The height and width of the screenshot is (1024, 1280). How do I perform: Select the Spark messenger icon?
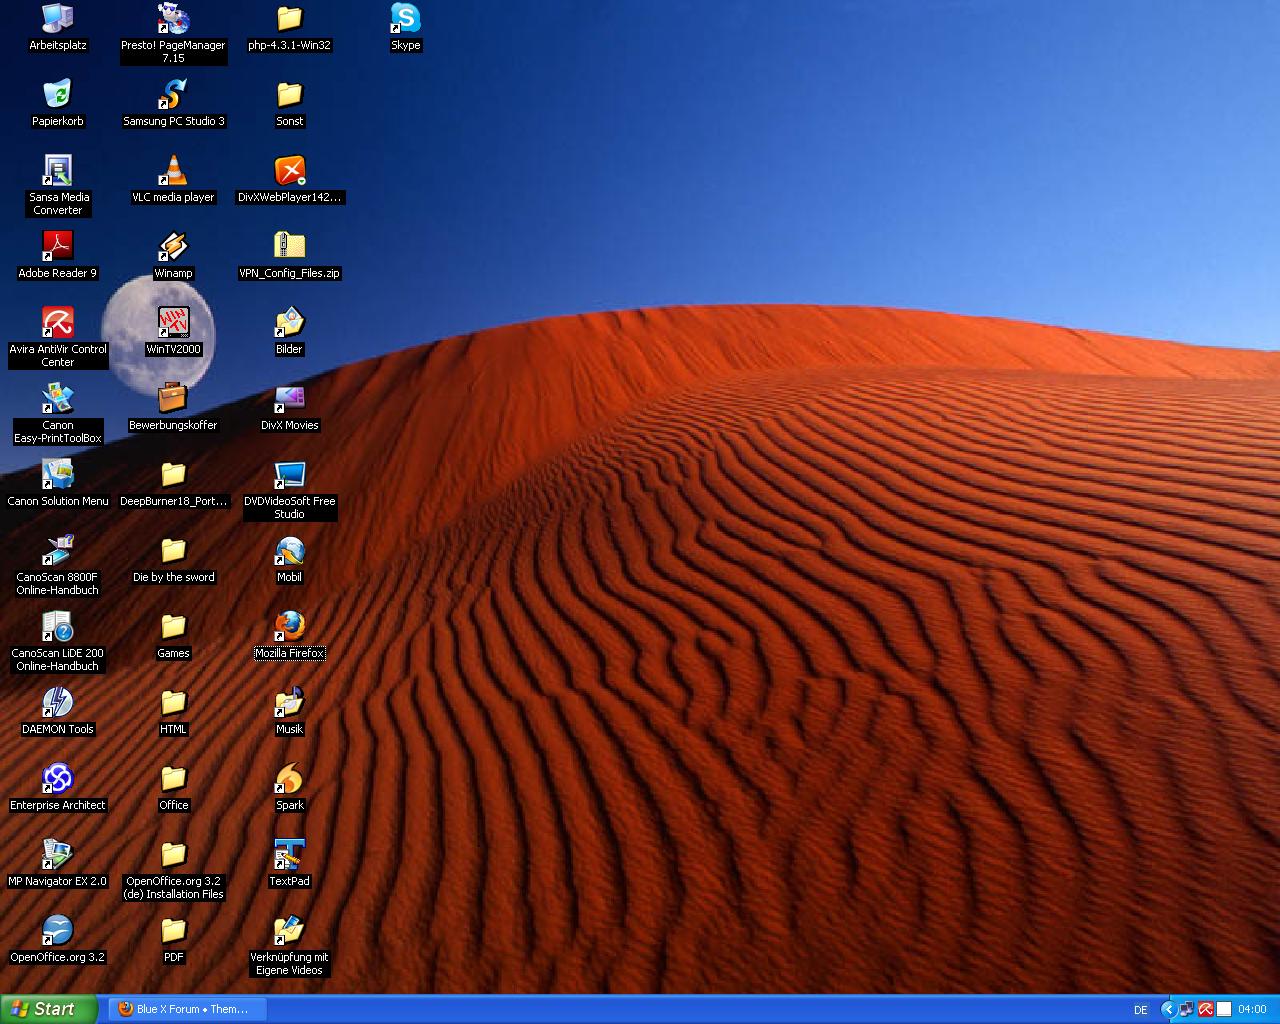(x=289, y=779)
